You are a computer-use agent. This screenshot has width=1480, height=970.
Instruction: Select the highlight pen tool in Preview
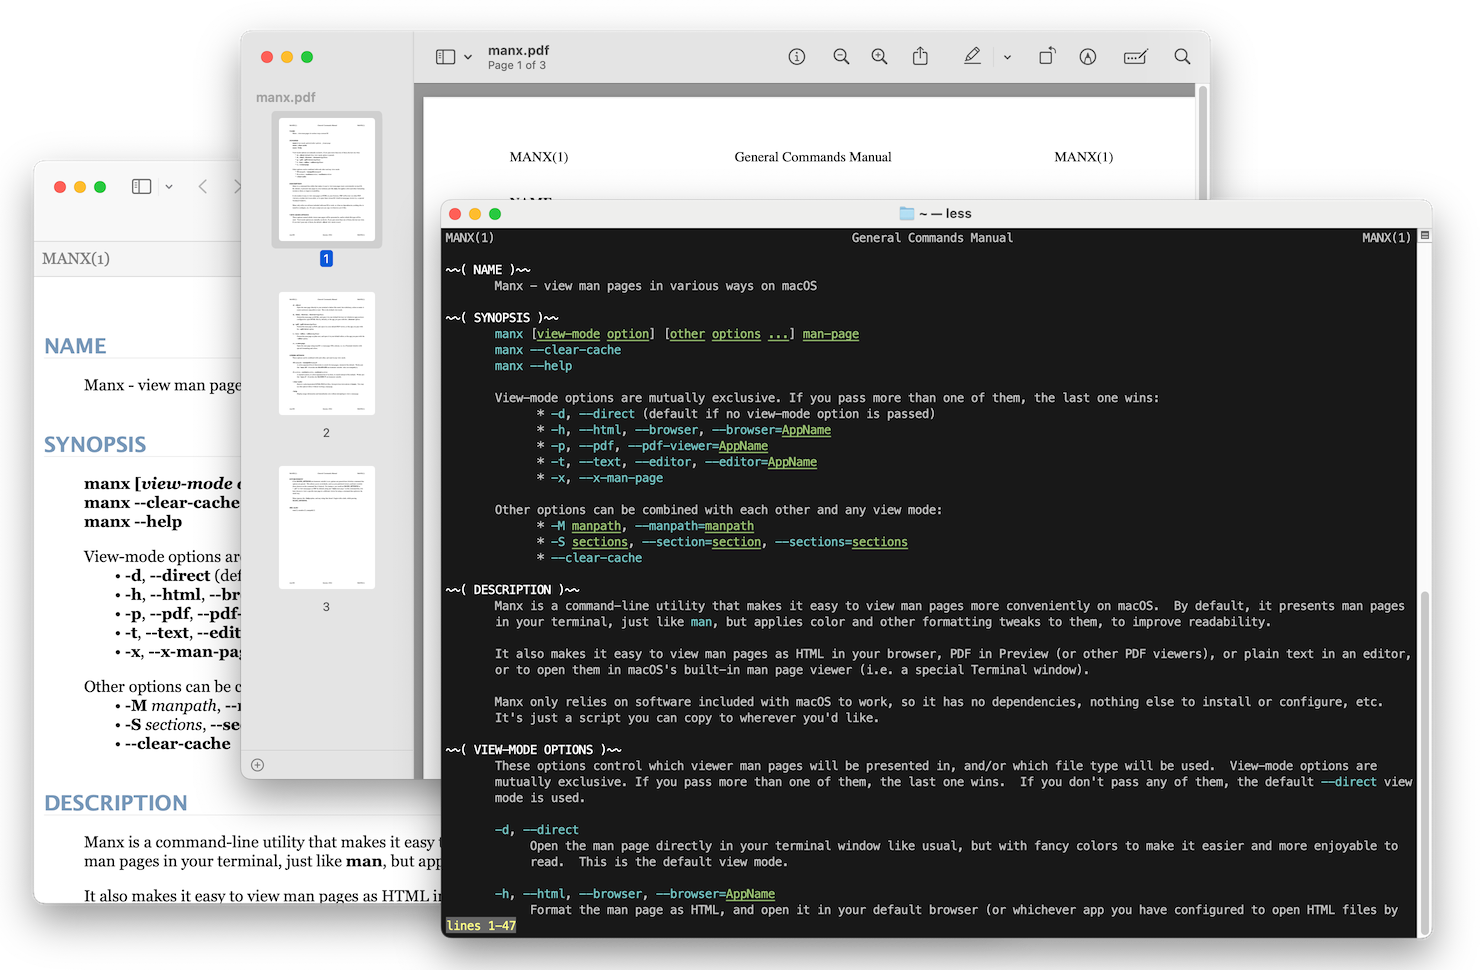tap(972, 56)
